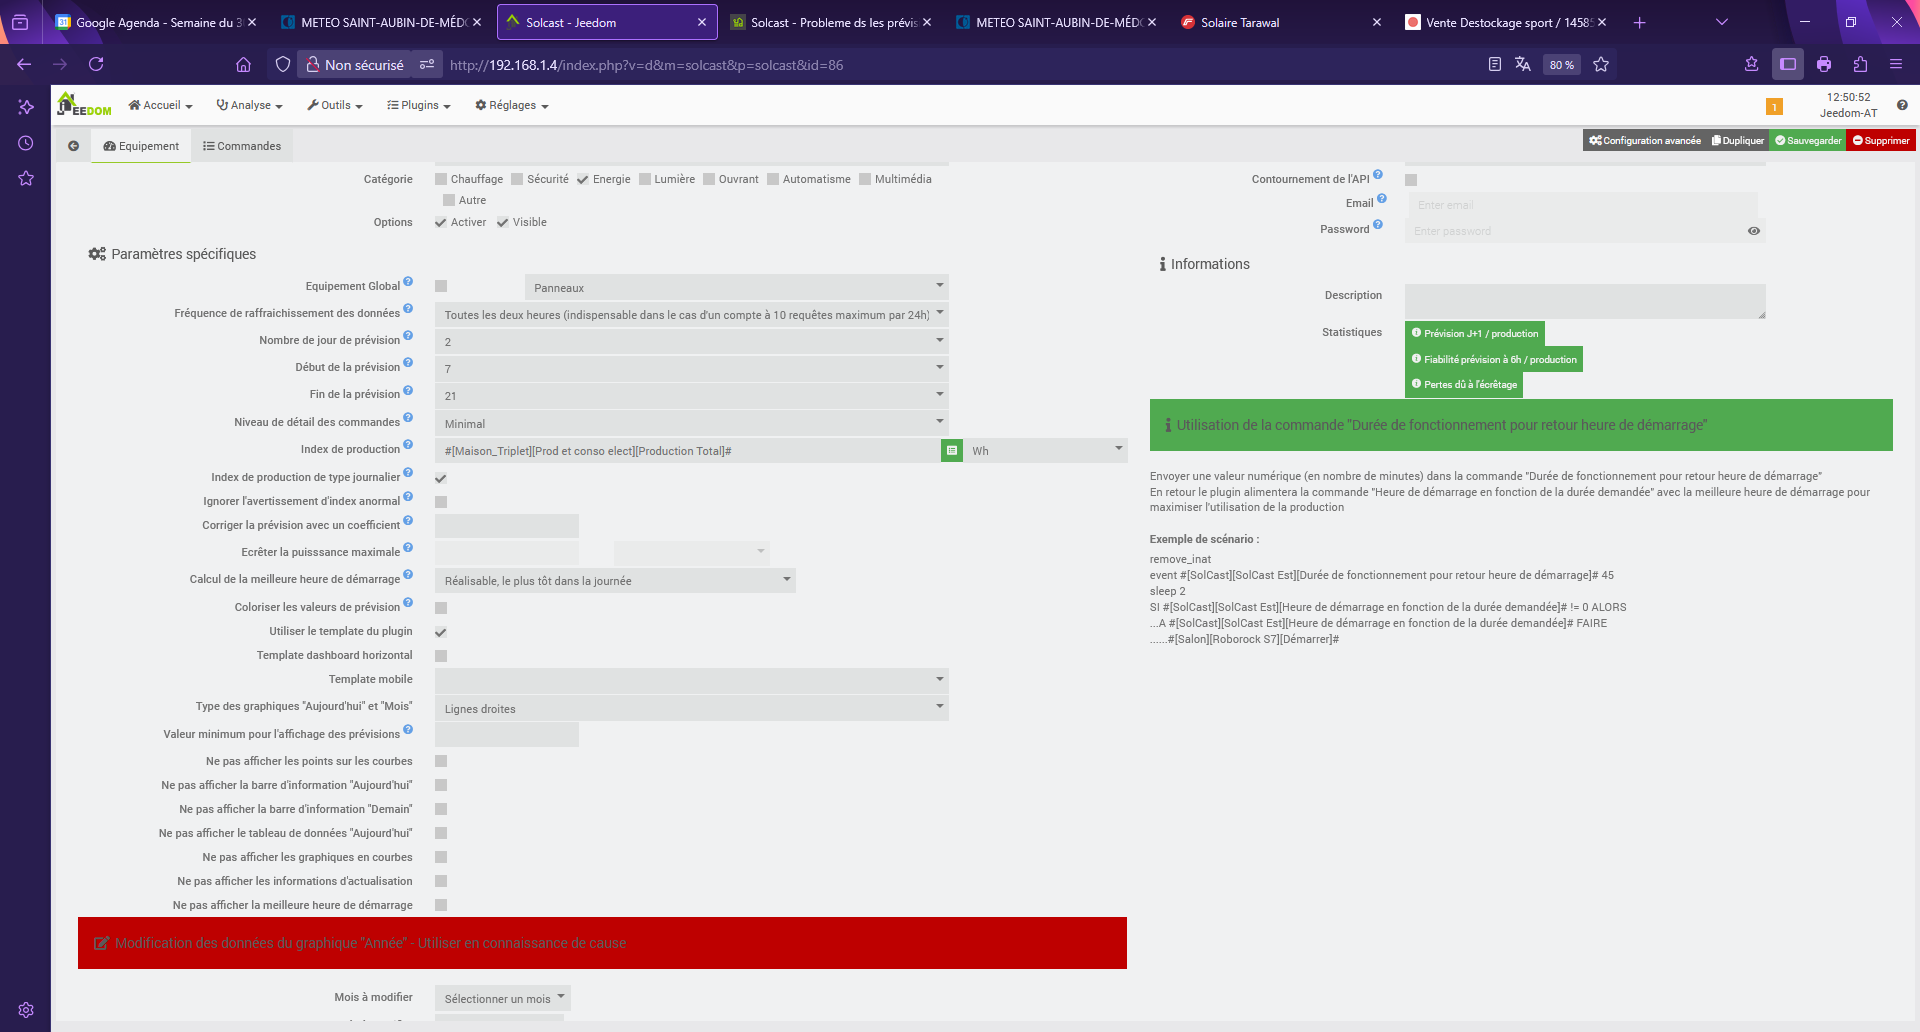This screenshot has width=1920, height=1032.
Task: Click the print icon in browser toolbar
Action: point(1824,64)
